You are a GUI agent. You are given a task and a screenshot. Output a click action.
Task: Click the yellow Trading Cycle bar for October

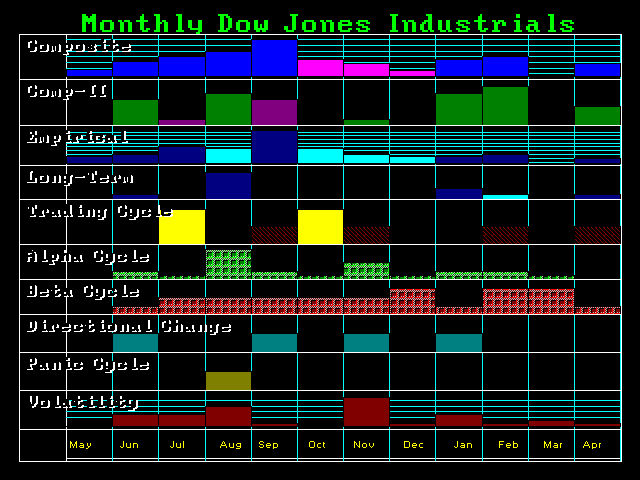tap(320, 227)
